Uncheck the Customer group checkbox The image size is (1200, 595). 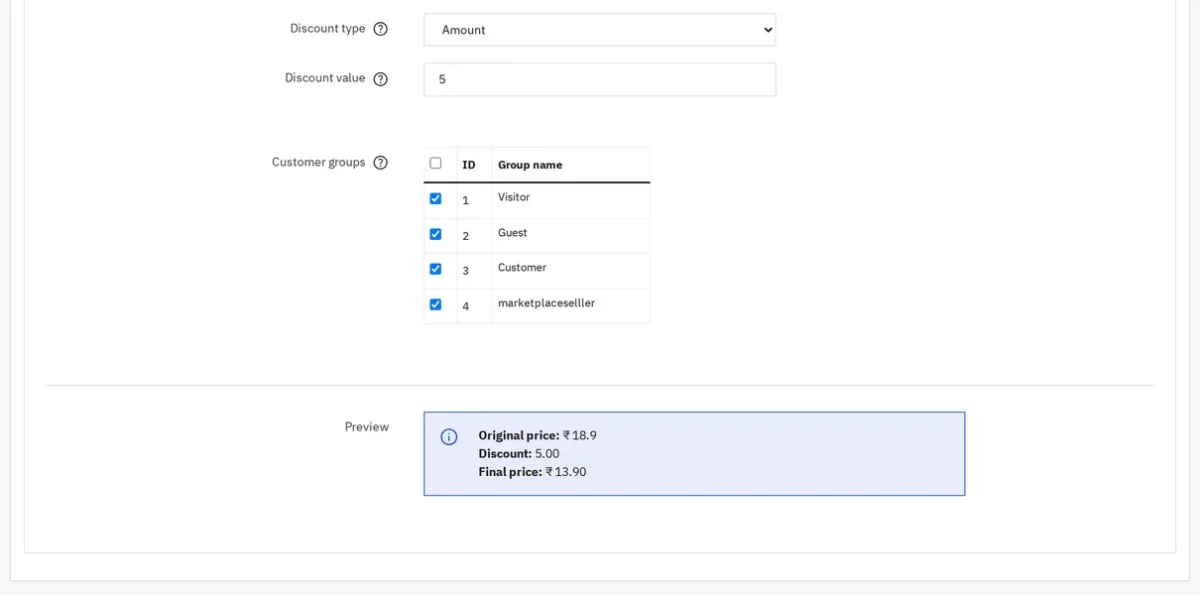tap(435, 269)
